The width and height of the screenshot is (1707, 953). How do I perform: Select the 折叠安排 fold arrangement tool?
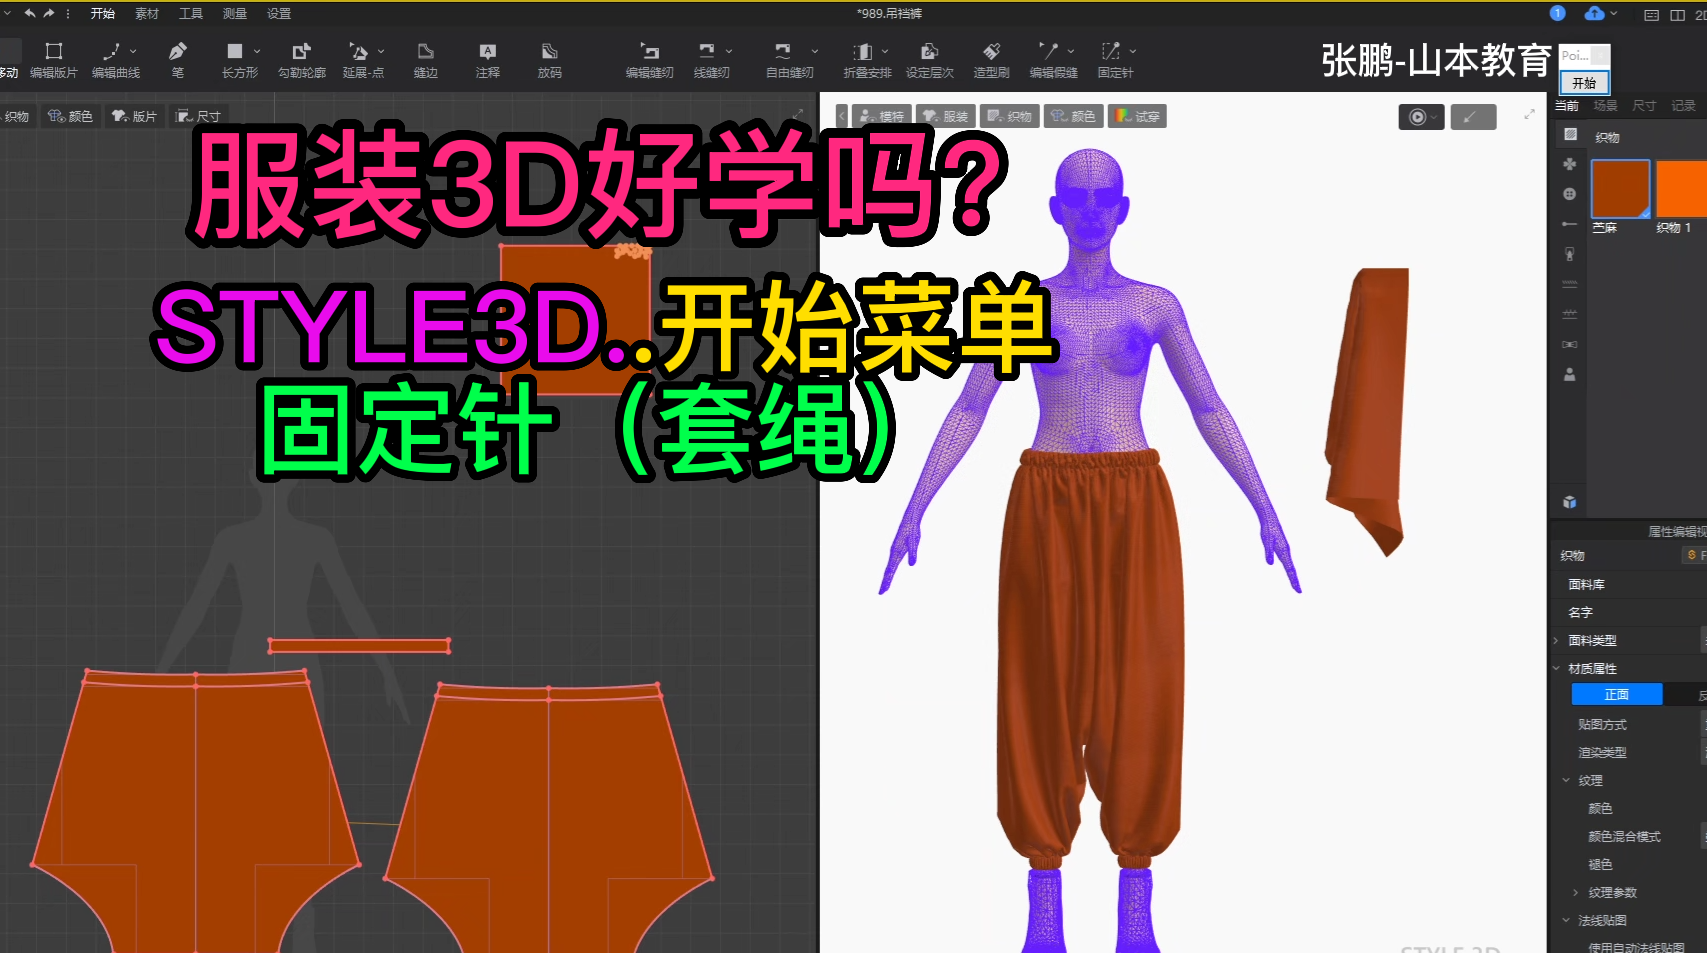(x=865, y=60)
